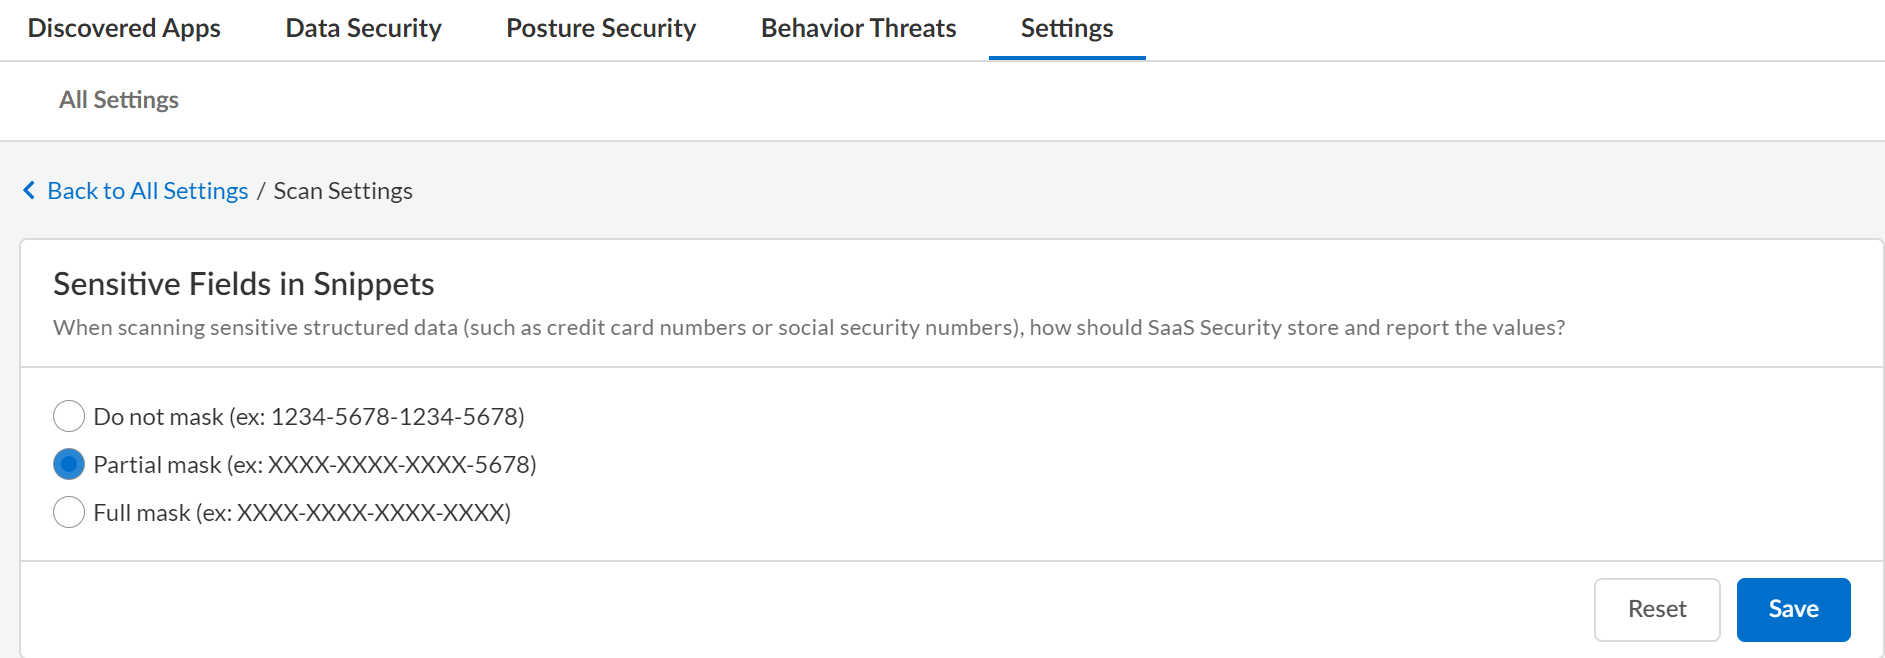Click the back chevron arrow icon
This screenshot has height=658, width=1885.
(29, 190)
